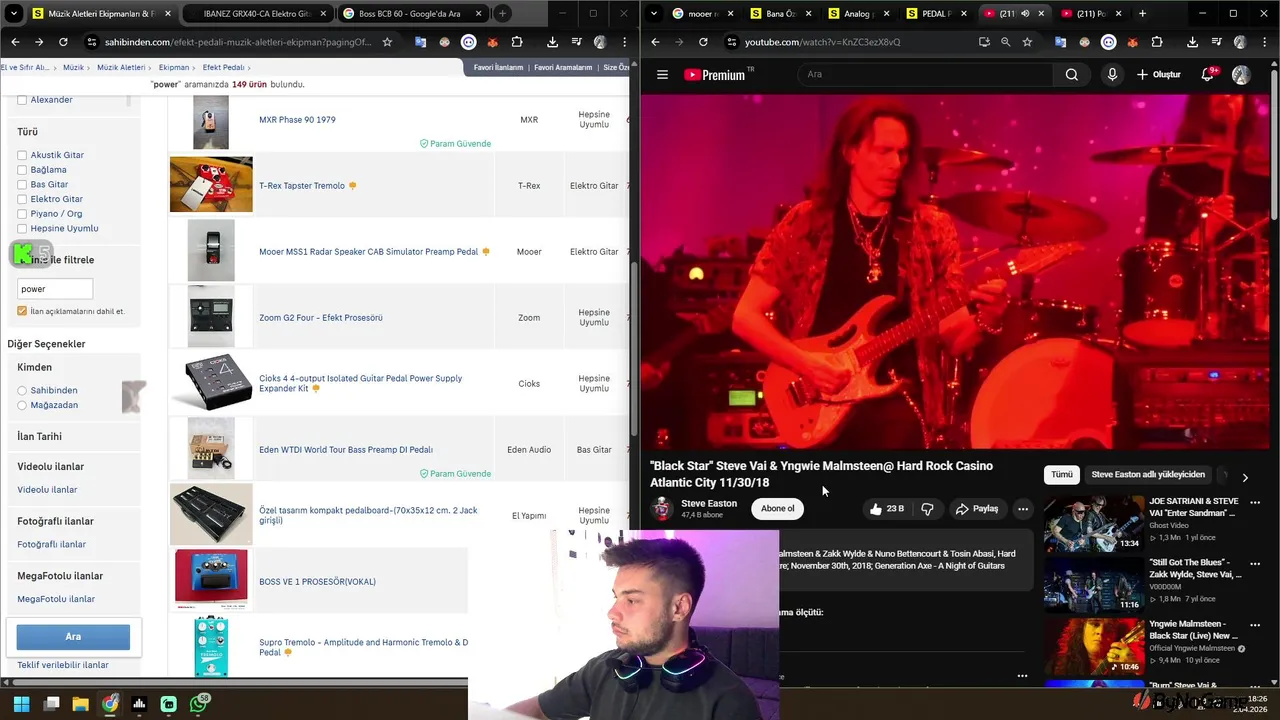
Task: Click Efekt Pedalı breadcrumb
Action: 223,67
